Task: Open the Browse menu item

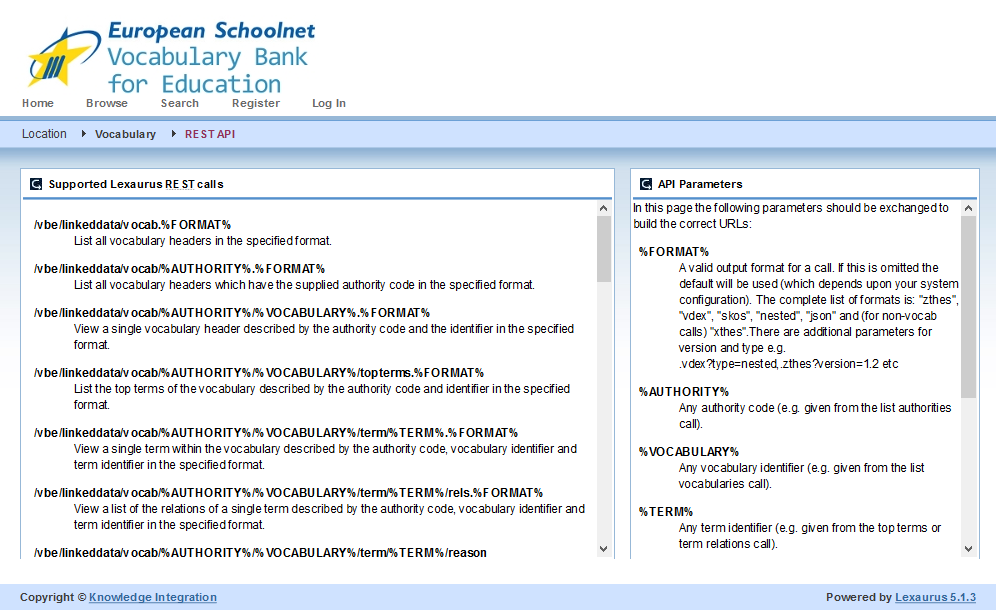Action: point(107,103)
